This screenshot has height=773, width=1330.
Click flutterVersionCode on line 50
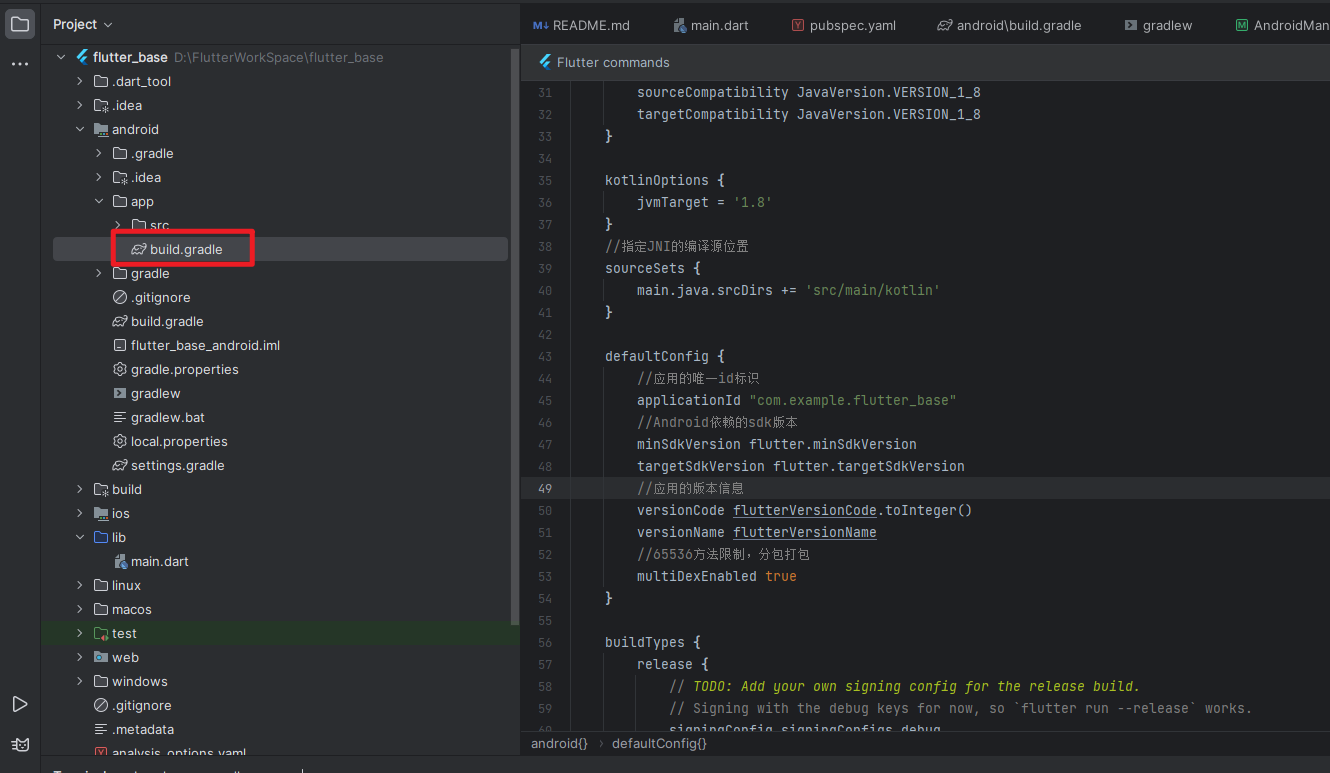(x=805, y=510)
